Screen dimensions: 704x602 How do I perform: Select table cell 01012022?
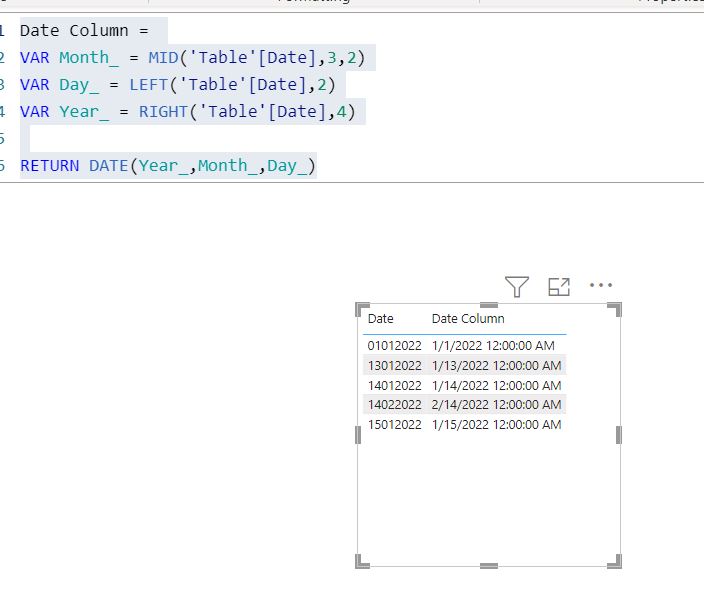pos(394,346)
